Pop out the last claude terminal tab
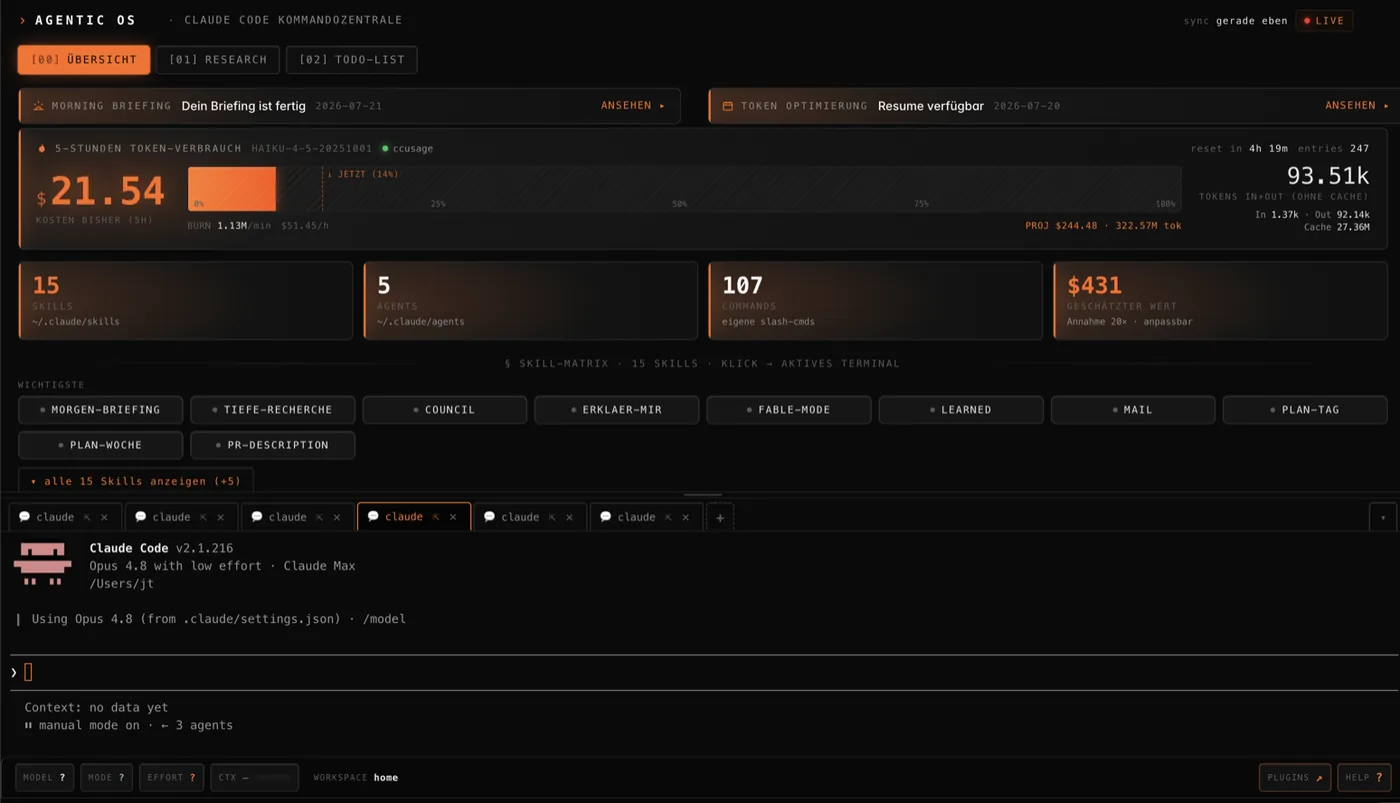 tap(668, 517)
